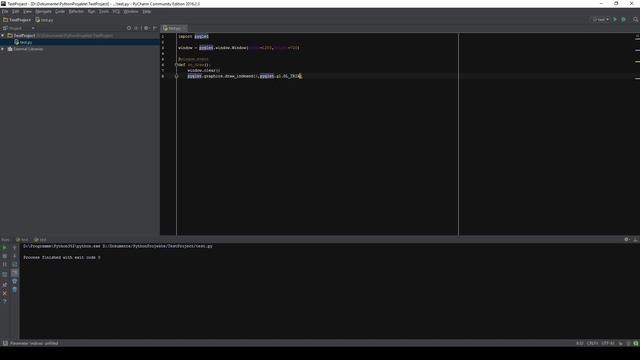Open the Edit menu

click(x=16, y=11)
